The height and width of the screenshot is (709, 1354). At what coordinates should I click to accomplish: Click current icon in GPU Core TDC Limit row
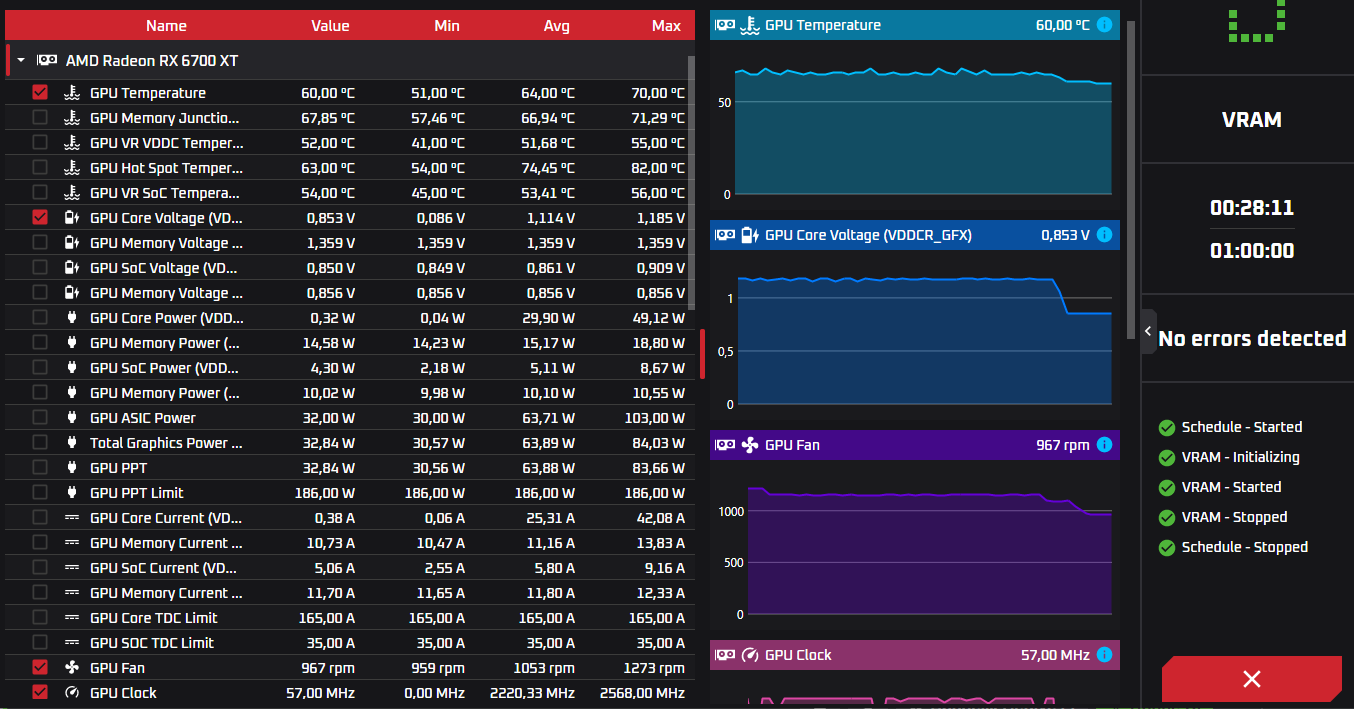point(71,618)
